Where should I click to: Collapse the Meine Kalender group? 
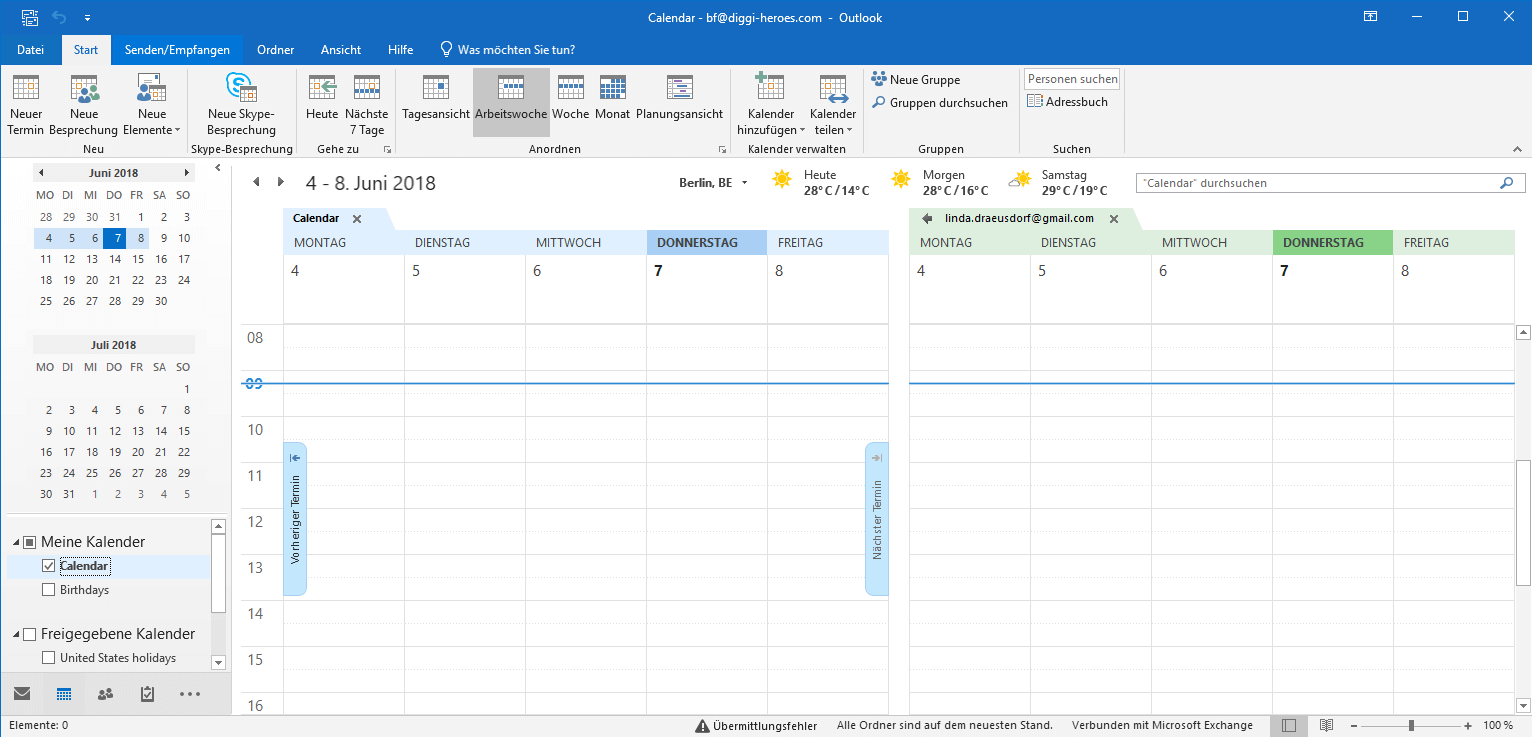(16, 542)
